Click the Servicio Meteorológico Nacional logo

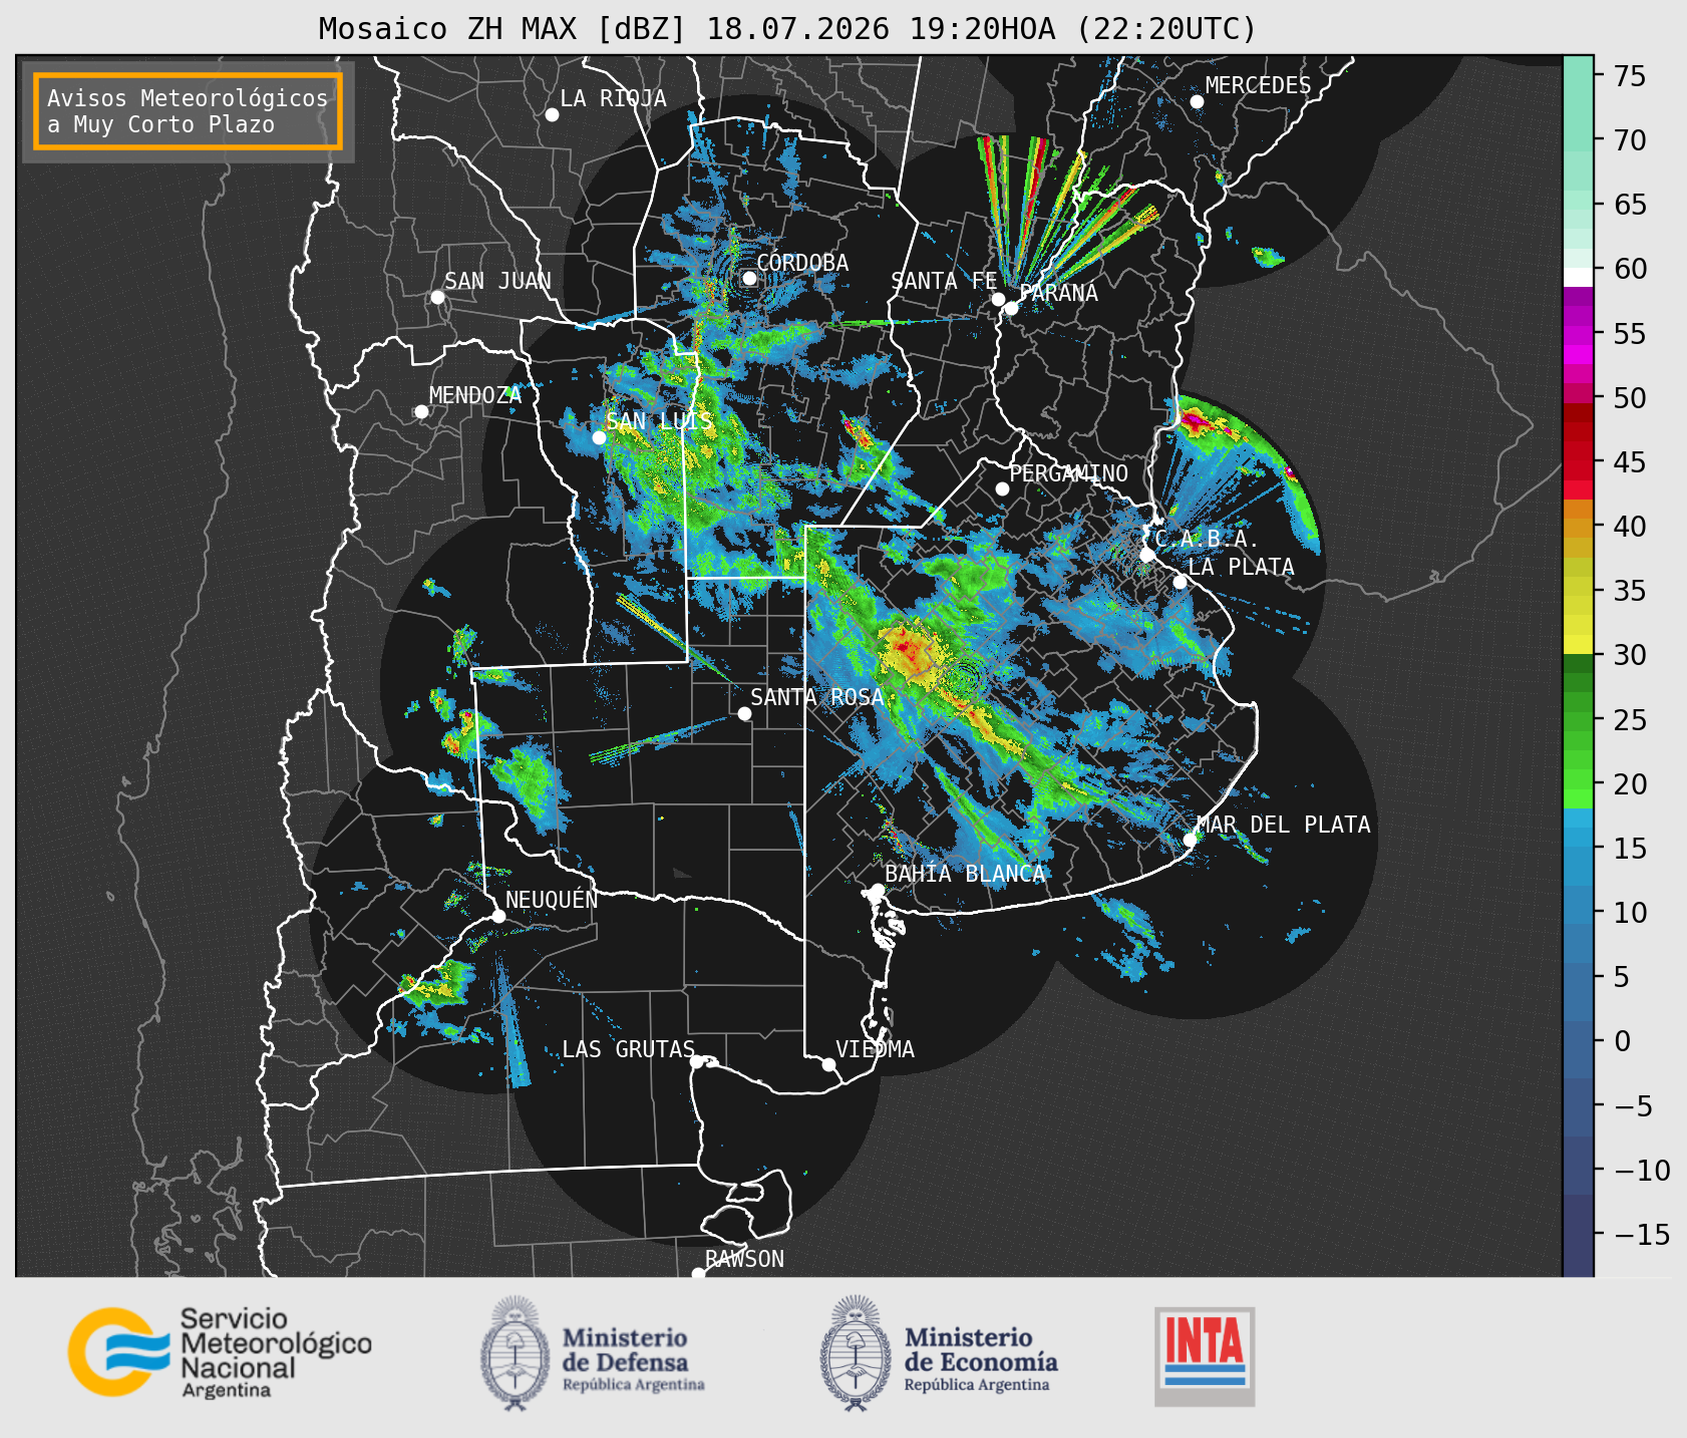tap(219, 1352)
